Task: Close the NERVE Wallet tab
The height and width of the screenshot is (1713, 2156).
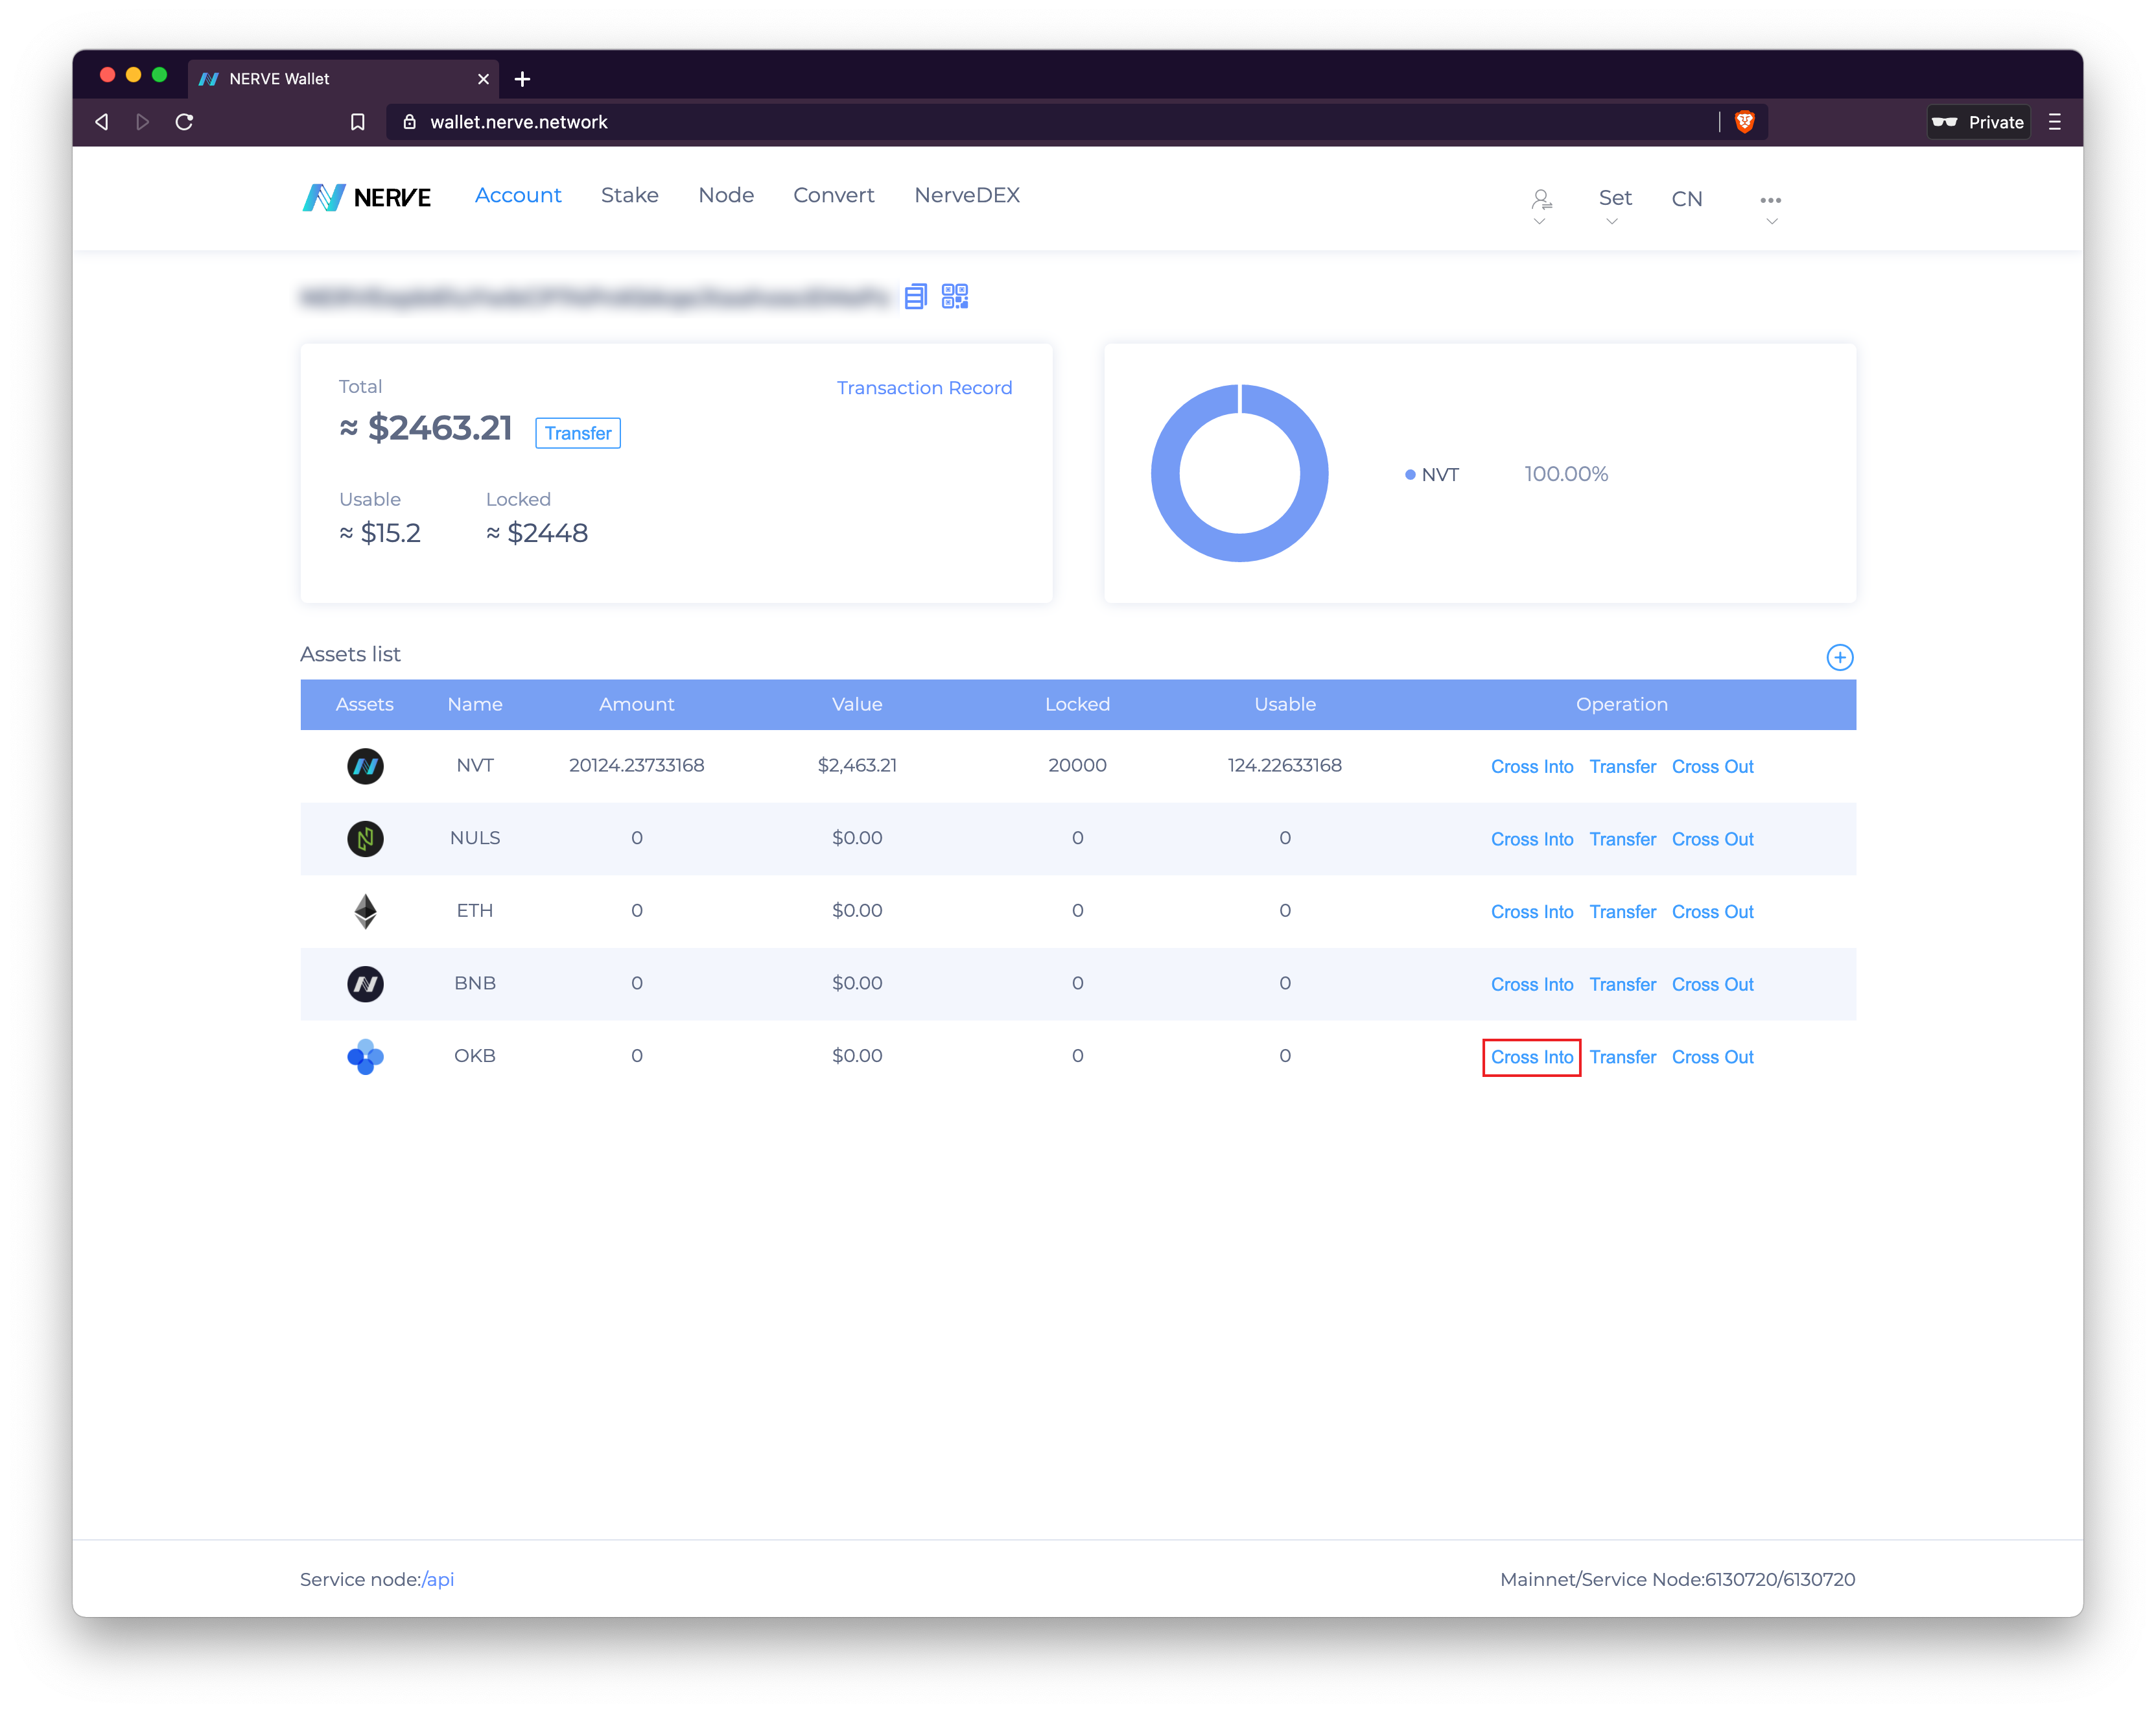Action: coord(483,79)
